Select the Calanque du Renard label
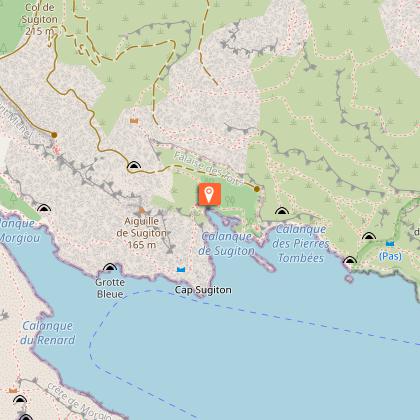This screenshot has width=420, height=420. (x=47, y=333)
